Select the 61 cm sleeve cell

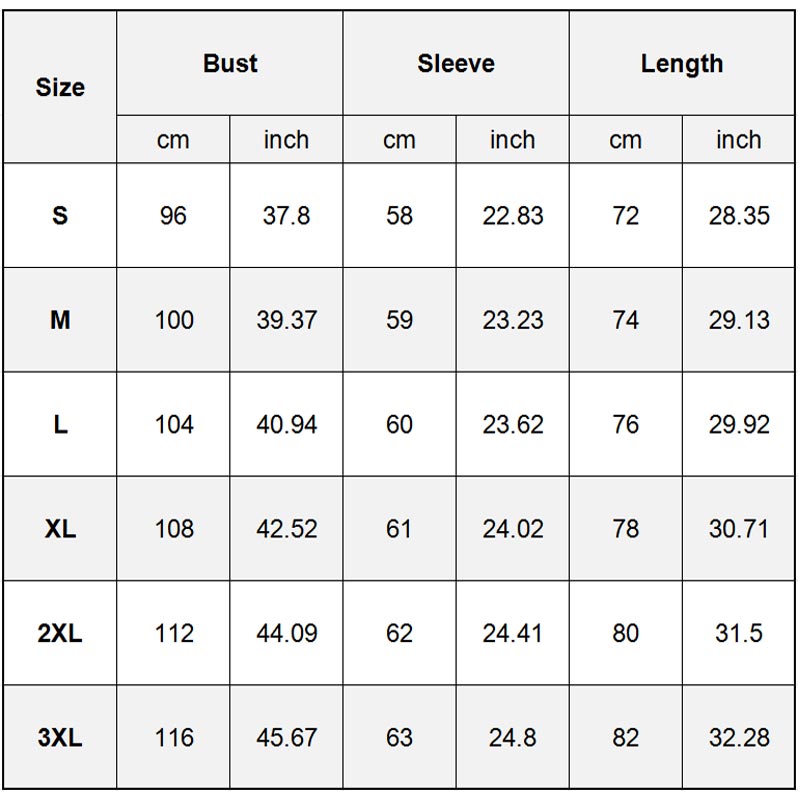[399, 529]
